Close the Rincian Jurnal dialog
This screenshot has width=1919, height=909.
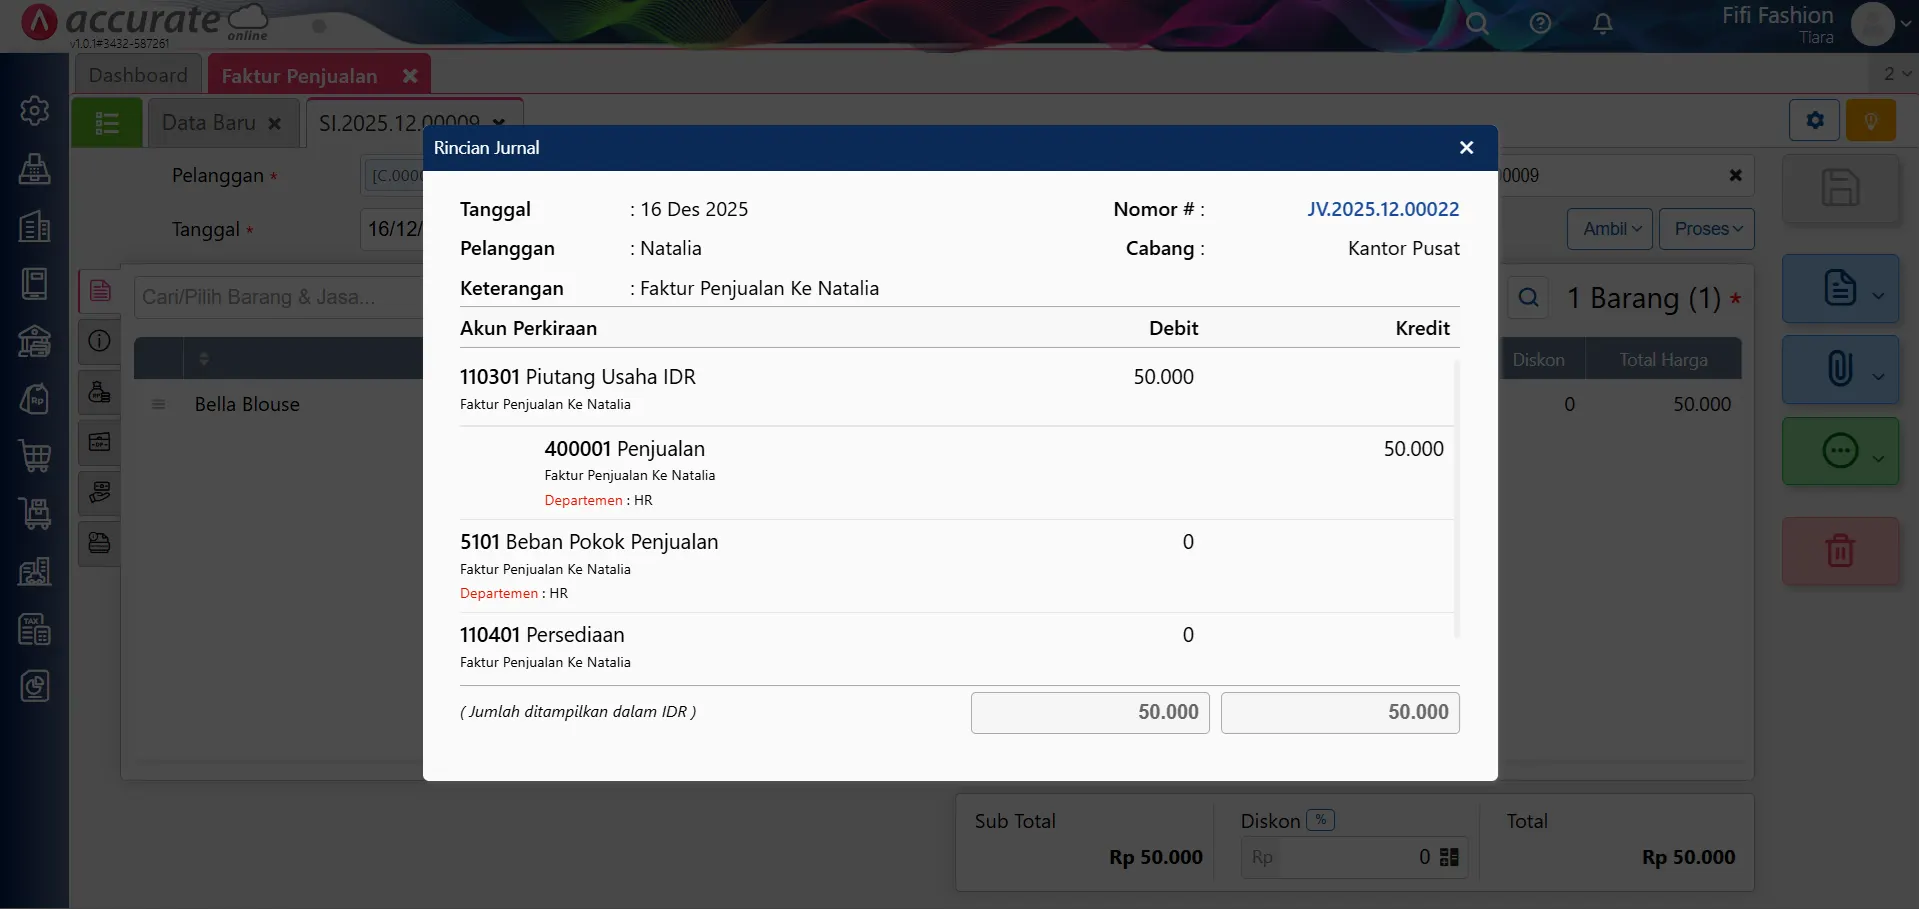(1466, 148)
